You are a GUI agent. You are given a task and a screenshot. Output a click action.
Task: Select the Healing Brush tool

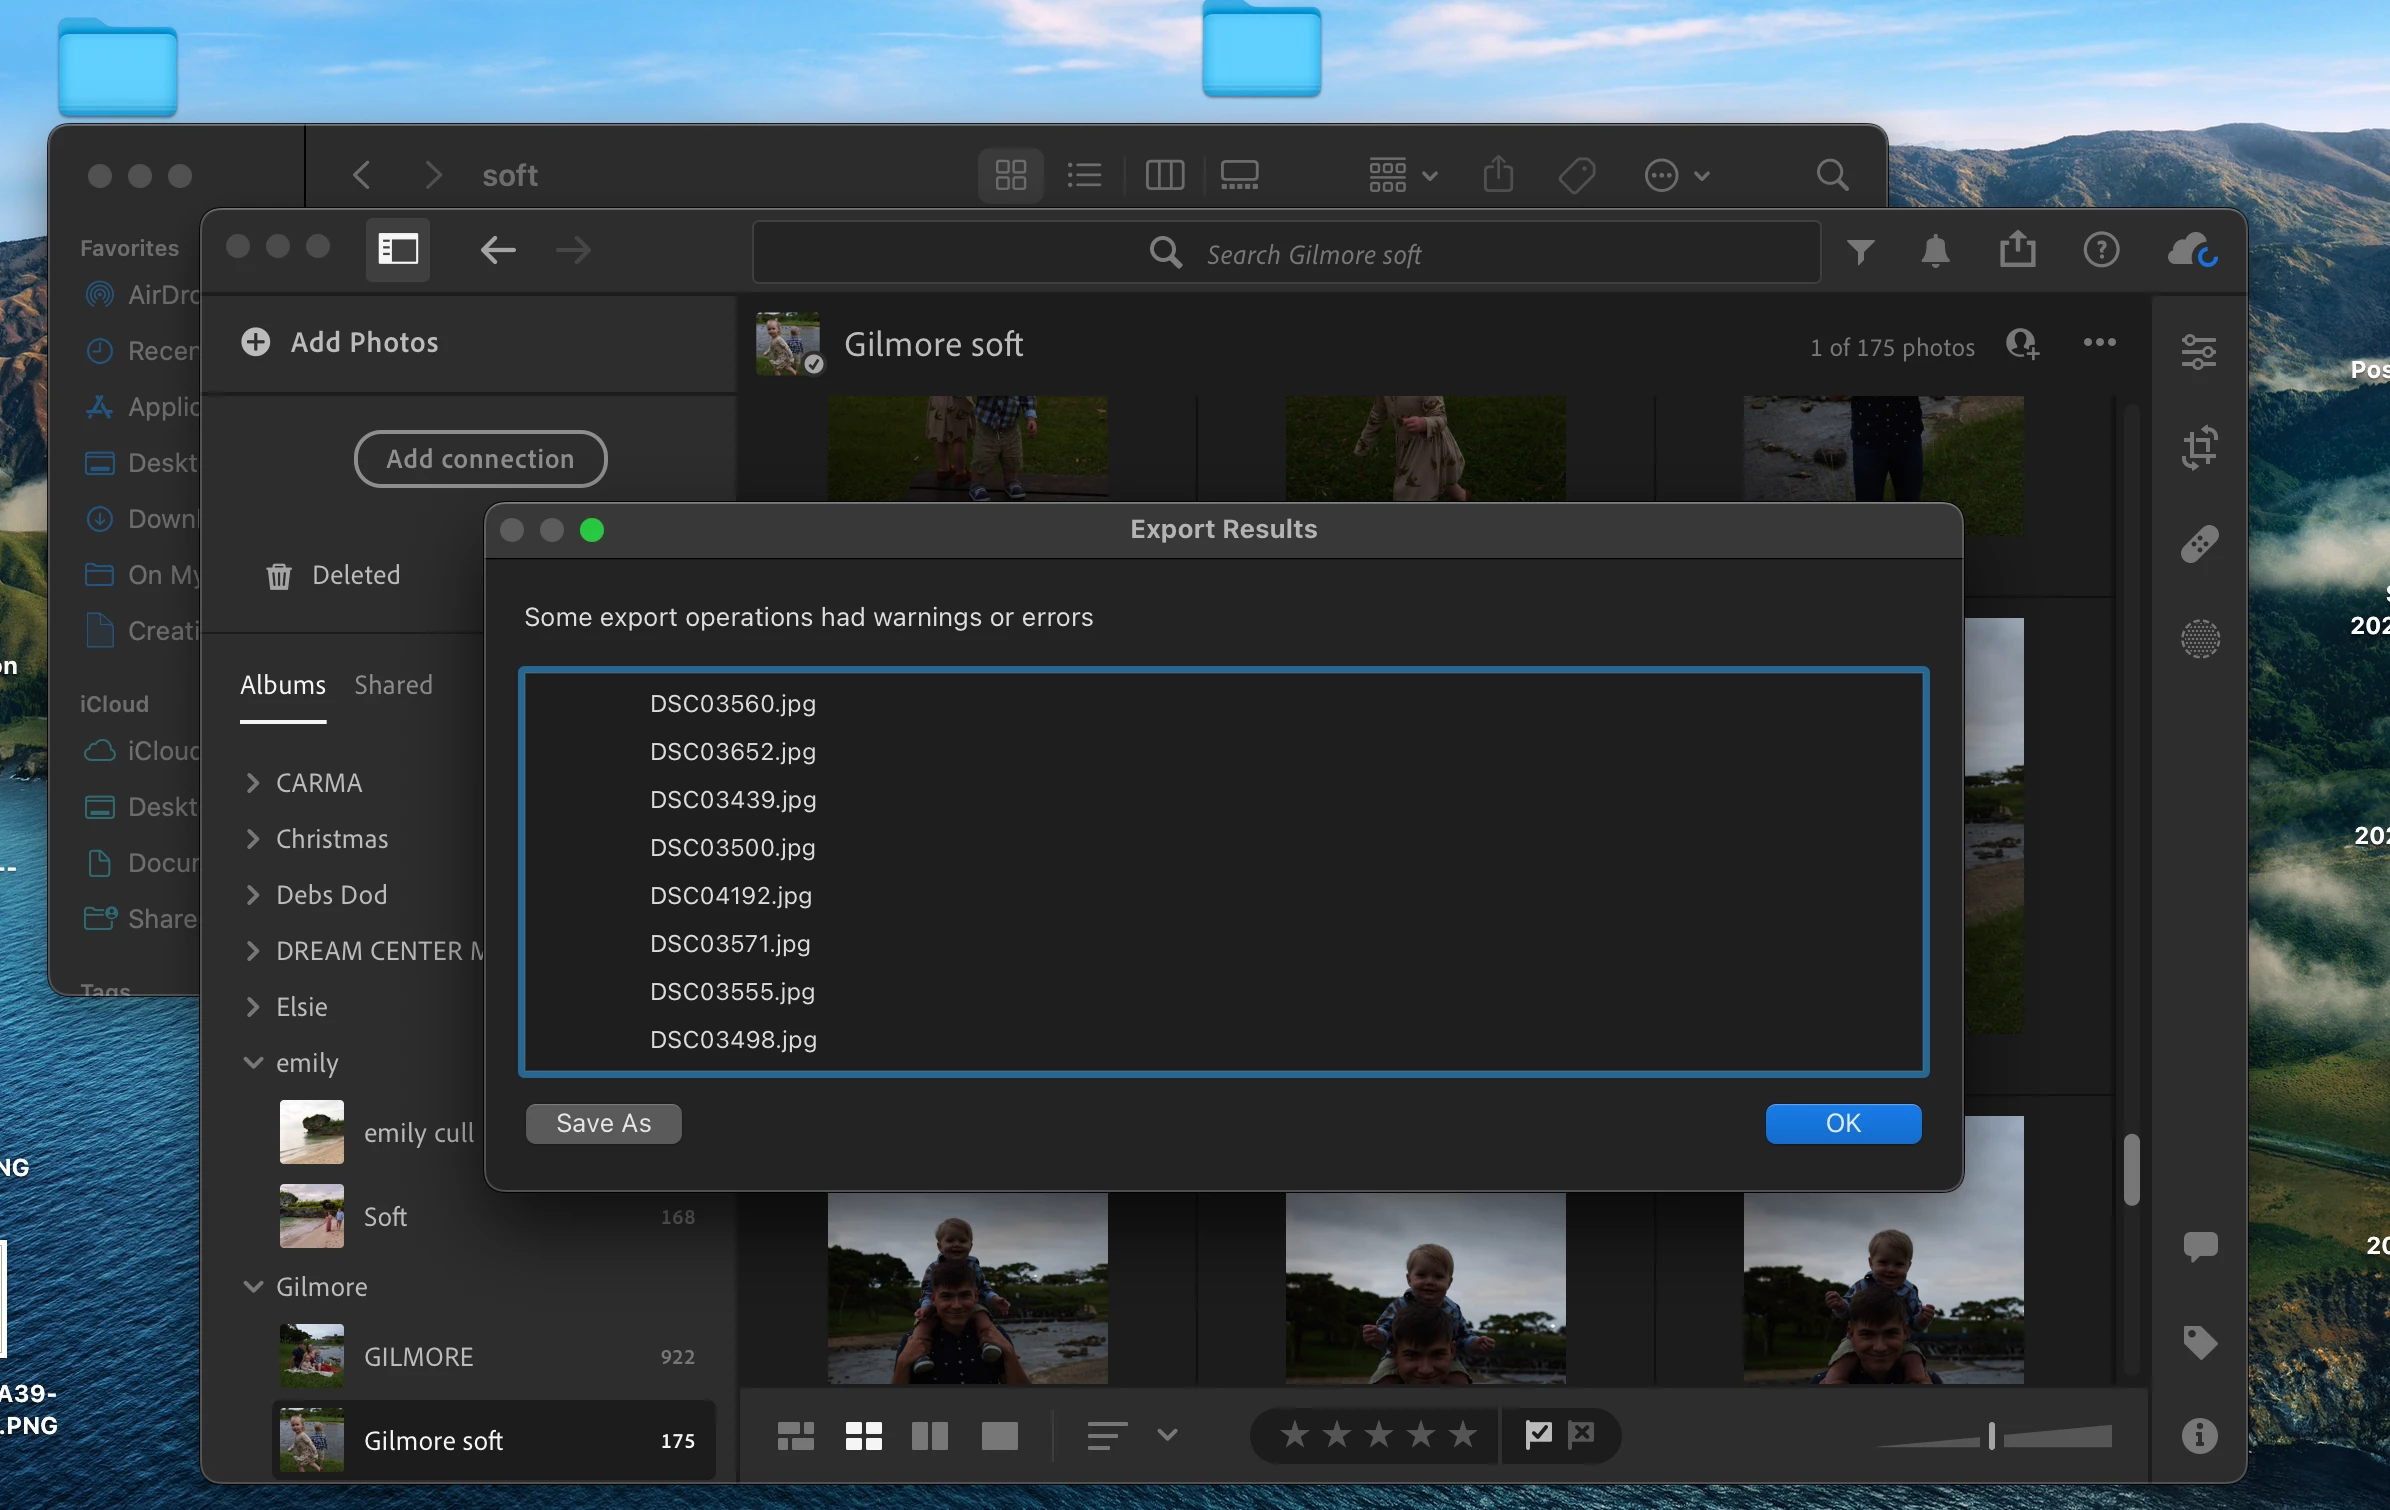click(x=2199, y=544)
